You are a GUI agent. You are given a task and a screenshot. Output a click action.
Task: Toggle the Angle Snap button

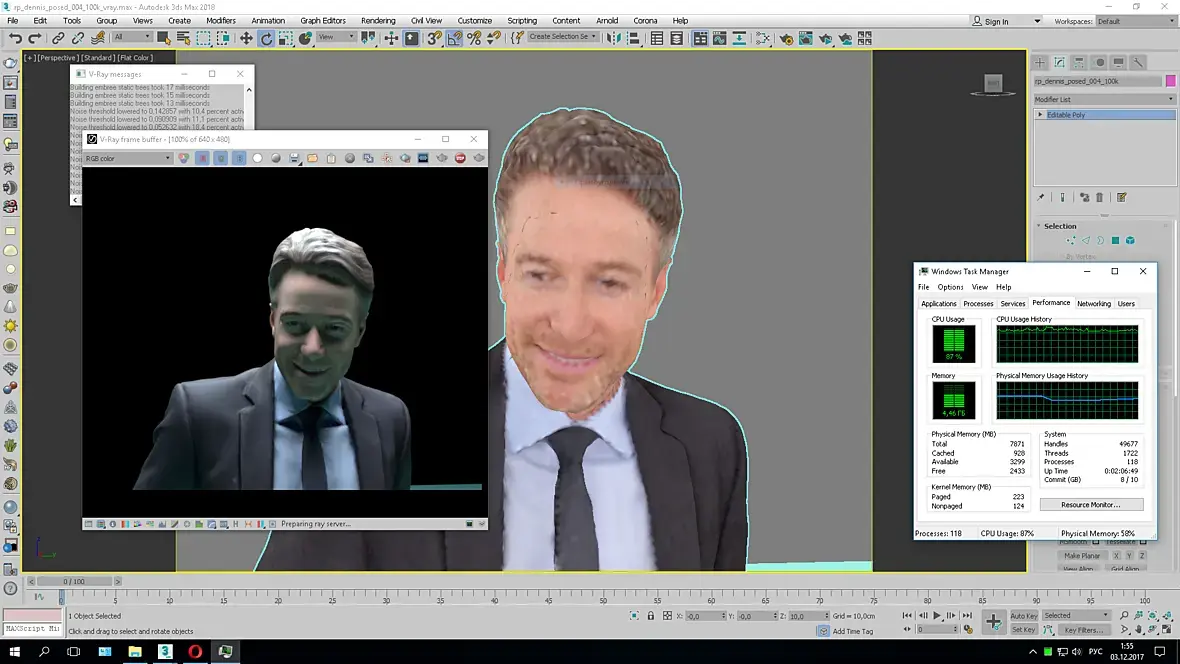[455, 38]
